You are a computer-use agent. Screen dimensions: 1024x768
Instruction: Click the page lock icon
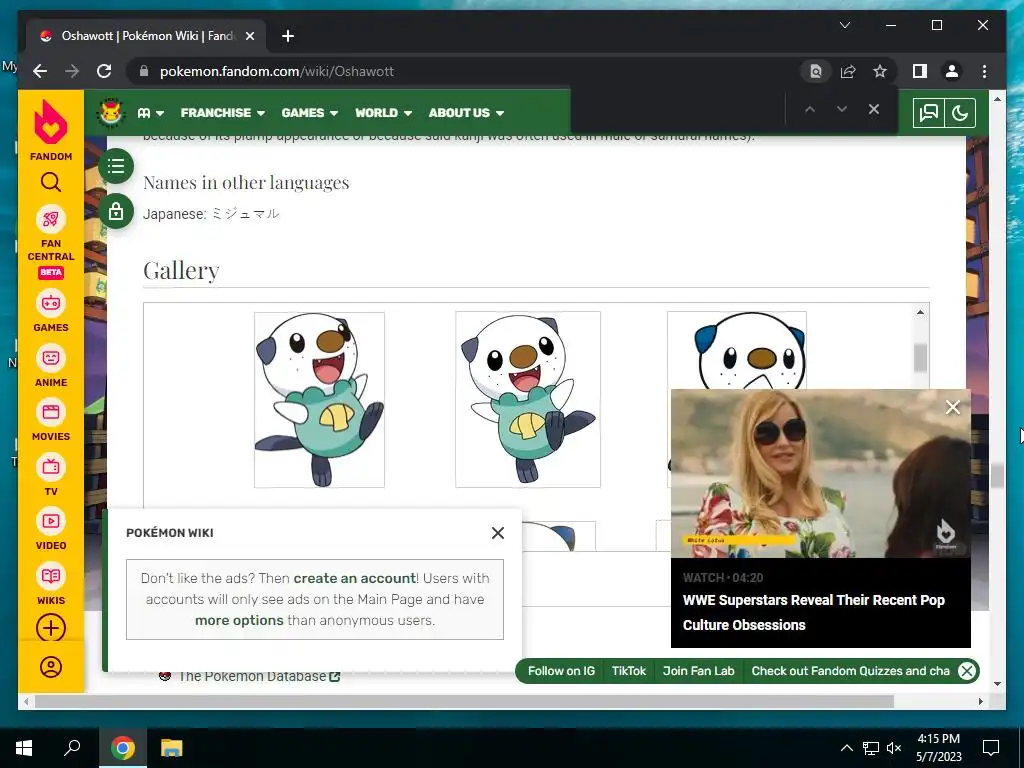coord(116,212)
